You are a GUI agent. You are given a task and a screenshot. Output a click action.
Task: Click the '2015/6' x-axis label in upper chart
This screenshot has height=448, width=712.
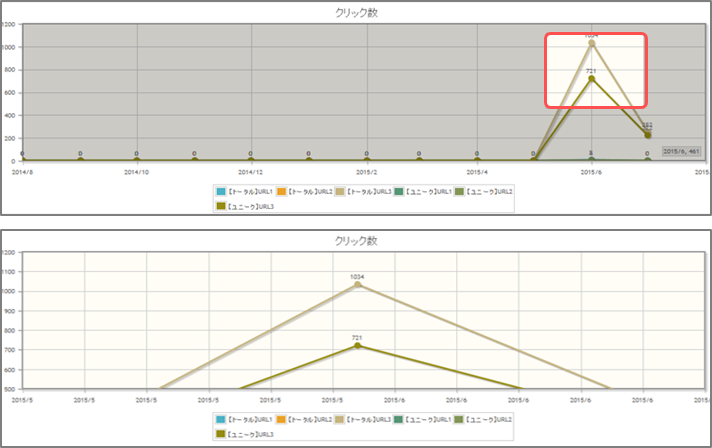591,172
